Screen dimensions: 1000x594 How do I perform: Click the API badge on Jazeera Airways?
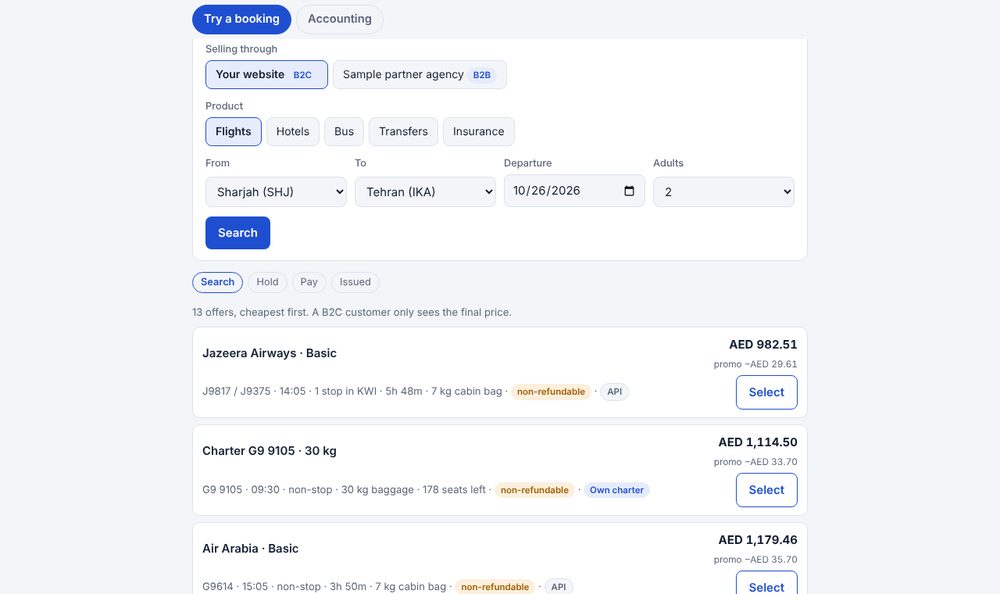(614, 392)
